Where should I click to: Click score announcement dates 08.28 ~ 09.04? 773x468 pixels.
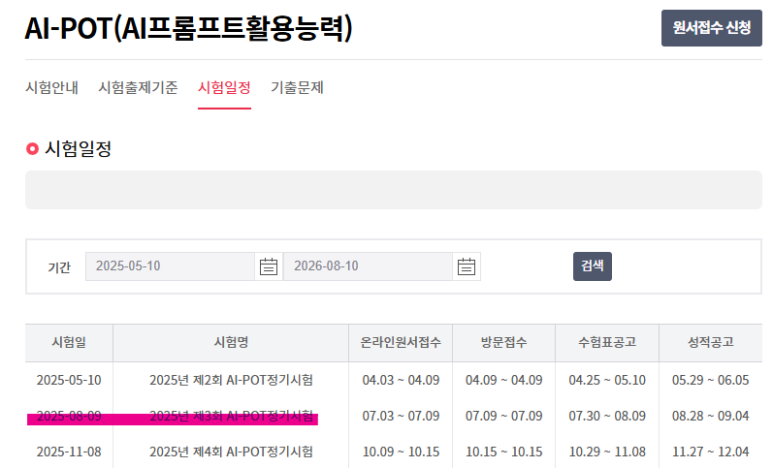click(x=710, y=416)
